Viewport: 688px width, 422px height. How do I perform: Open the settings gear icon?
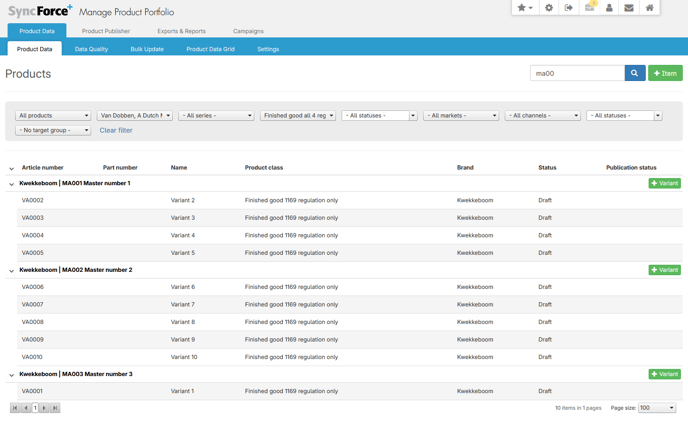(548, 7)
